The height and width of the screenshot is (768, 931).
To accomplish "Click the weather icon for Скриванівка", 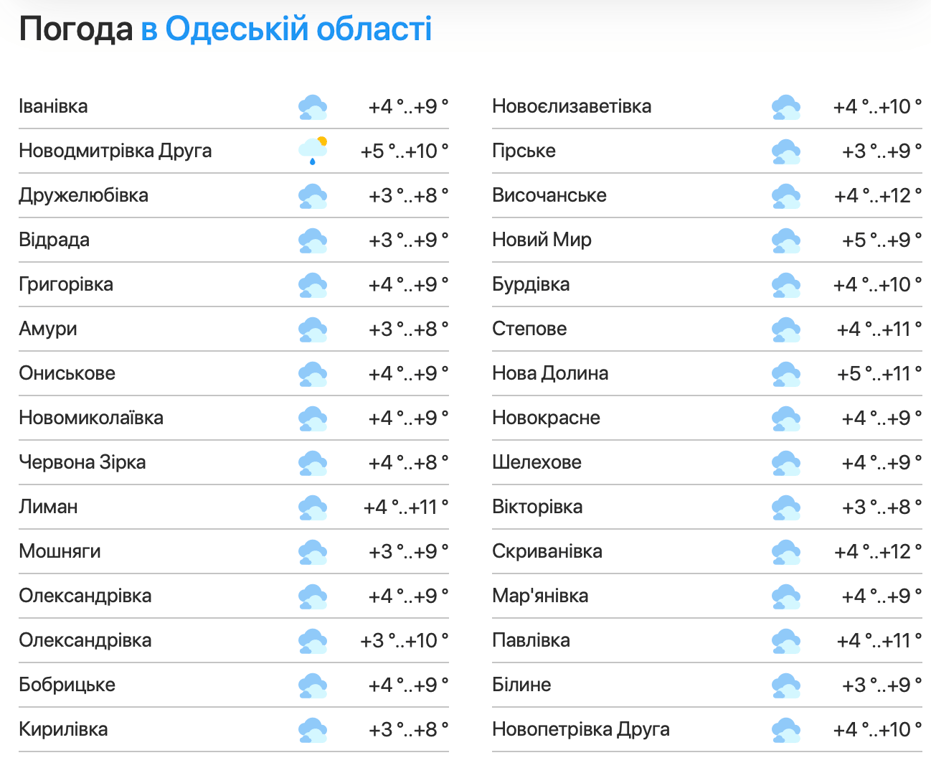I will tap(786, 552).
